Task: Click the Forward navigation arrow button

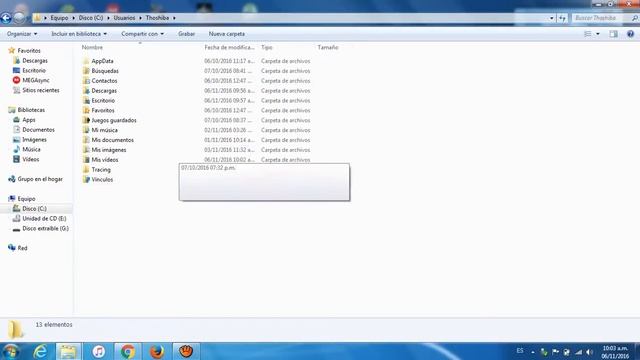Action: pyautogui.click(x=19, y=18)
